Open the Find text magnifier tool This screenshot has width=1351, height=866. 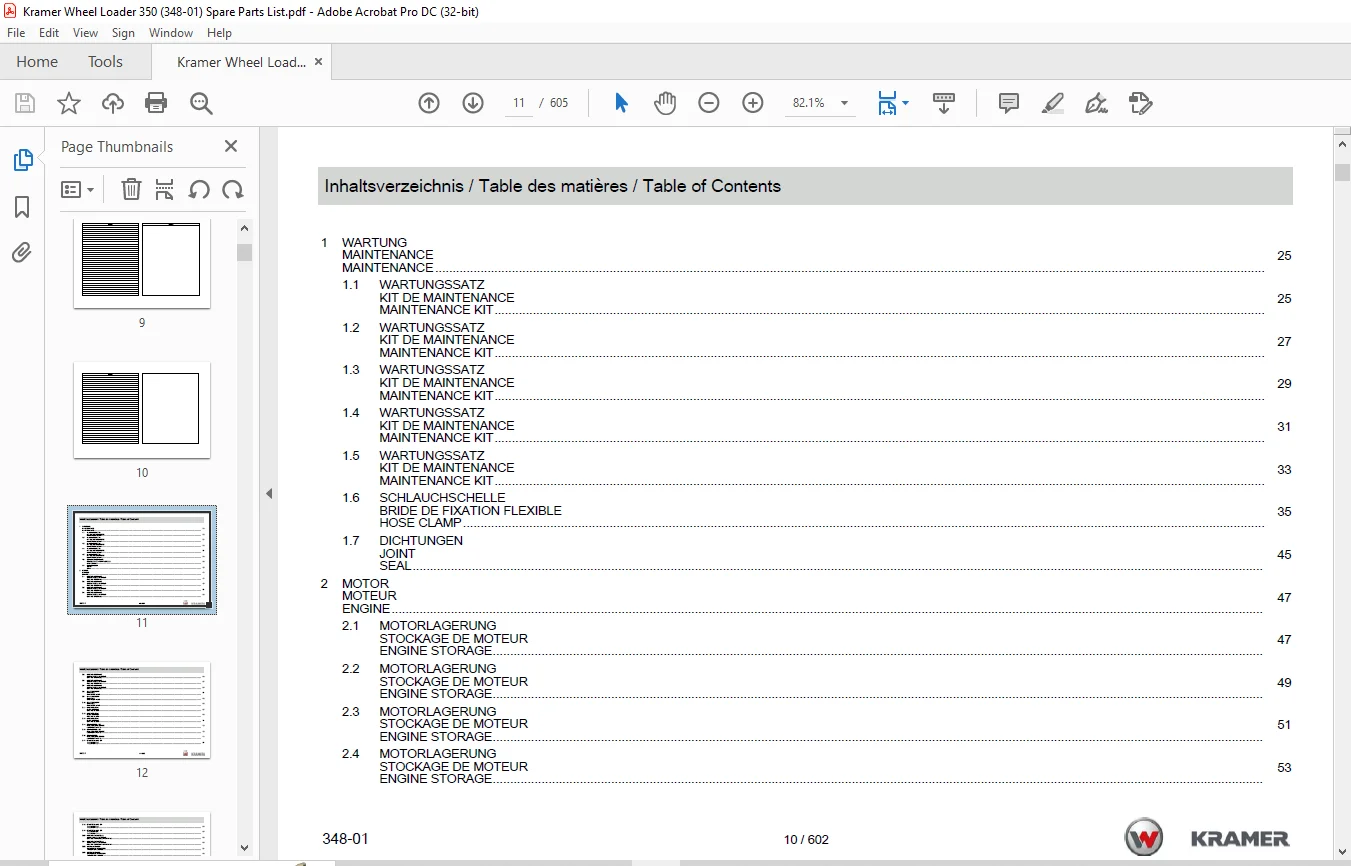click(x=201, y=103)
